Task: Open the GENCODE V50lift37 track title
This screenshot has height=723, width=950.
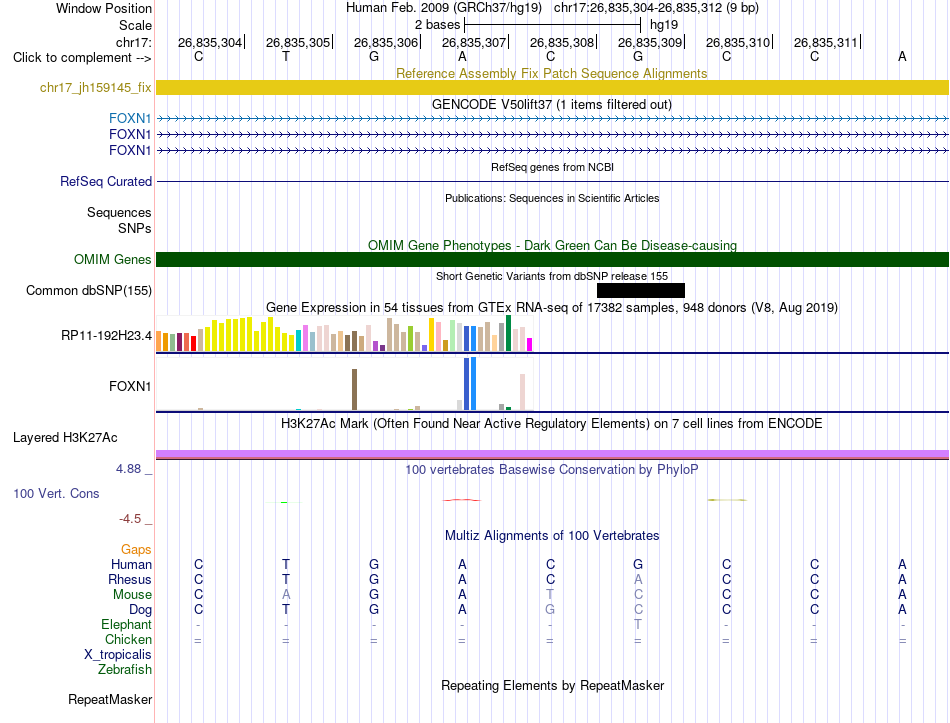Action: pos(551,104)
